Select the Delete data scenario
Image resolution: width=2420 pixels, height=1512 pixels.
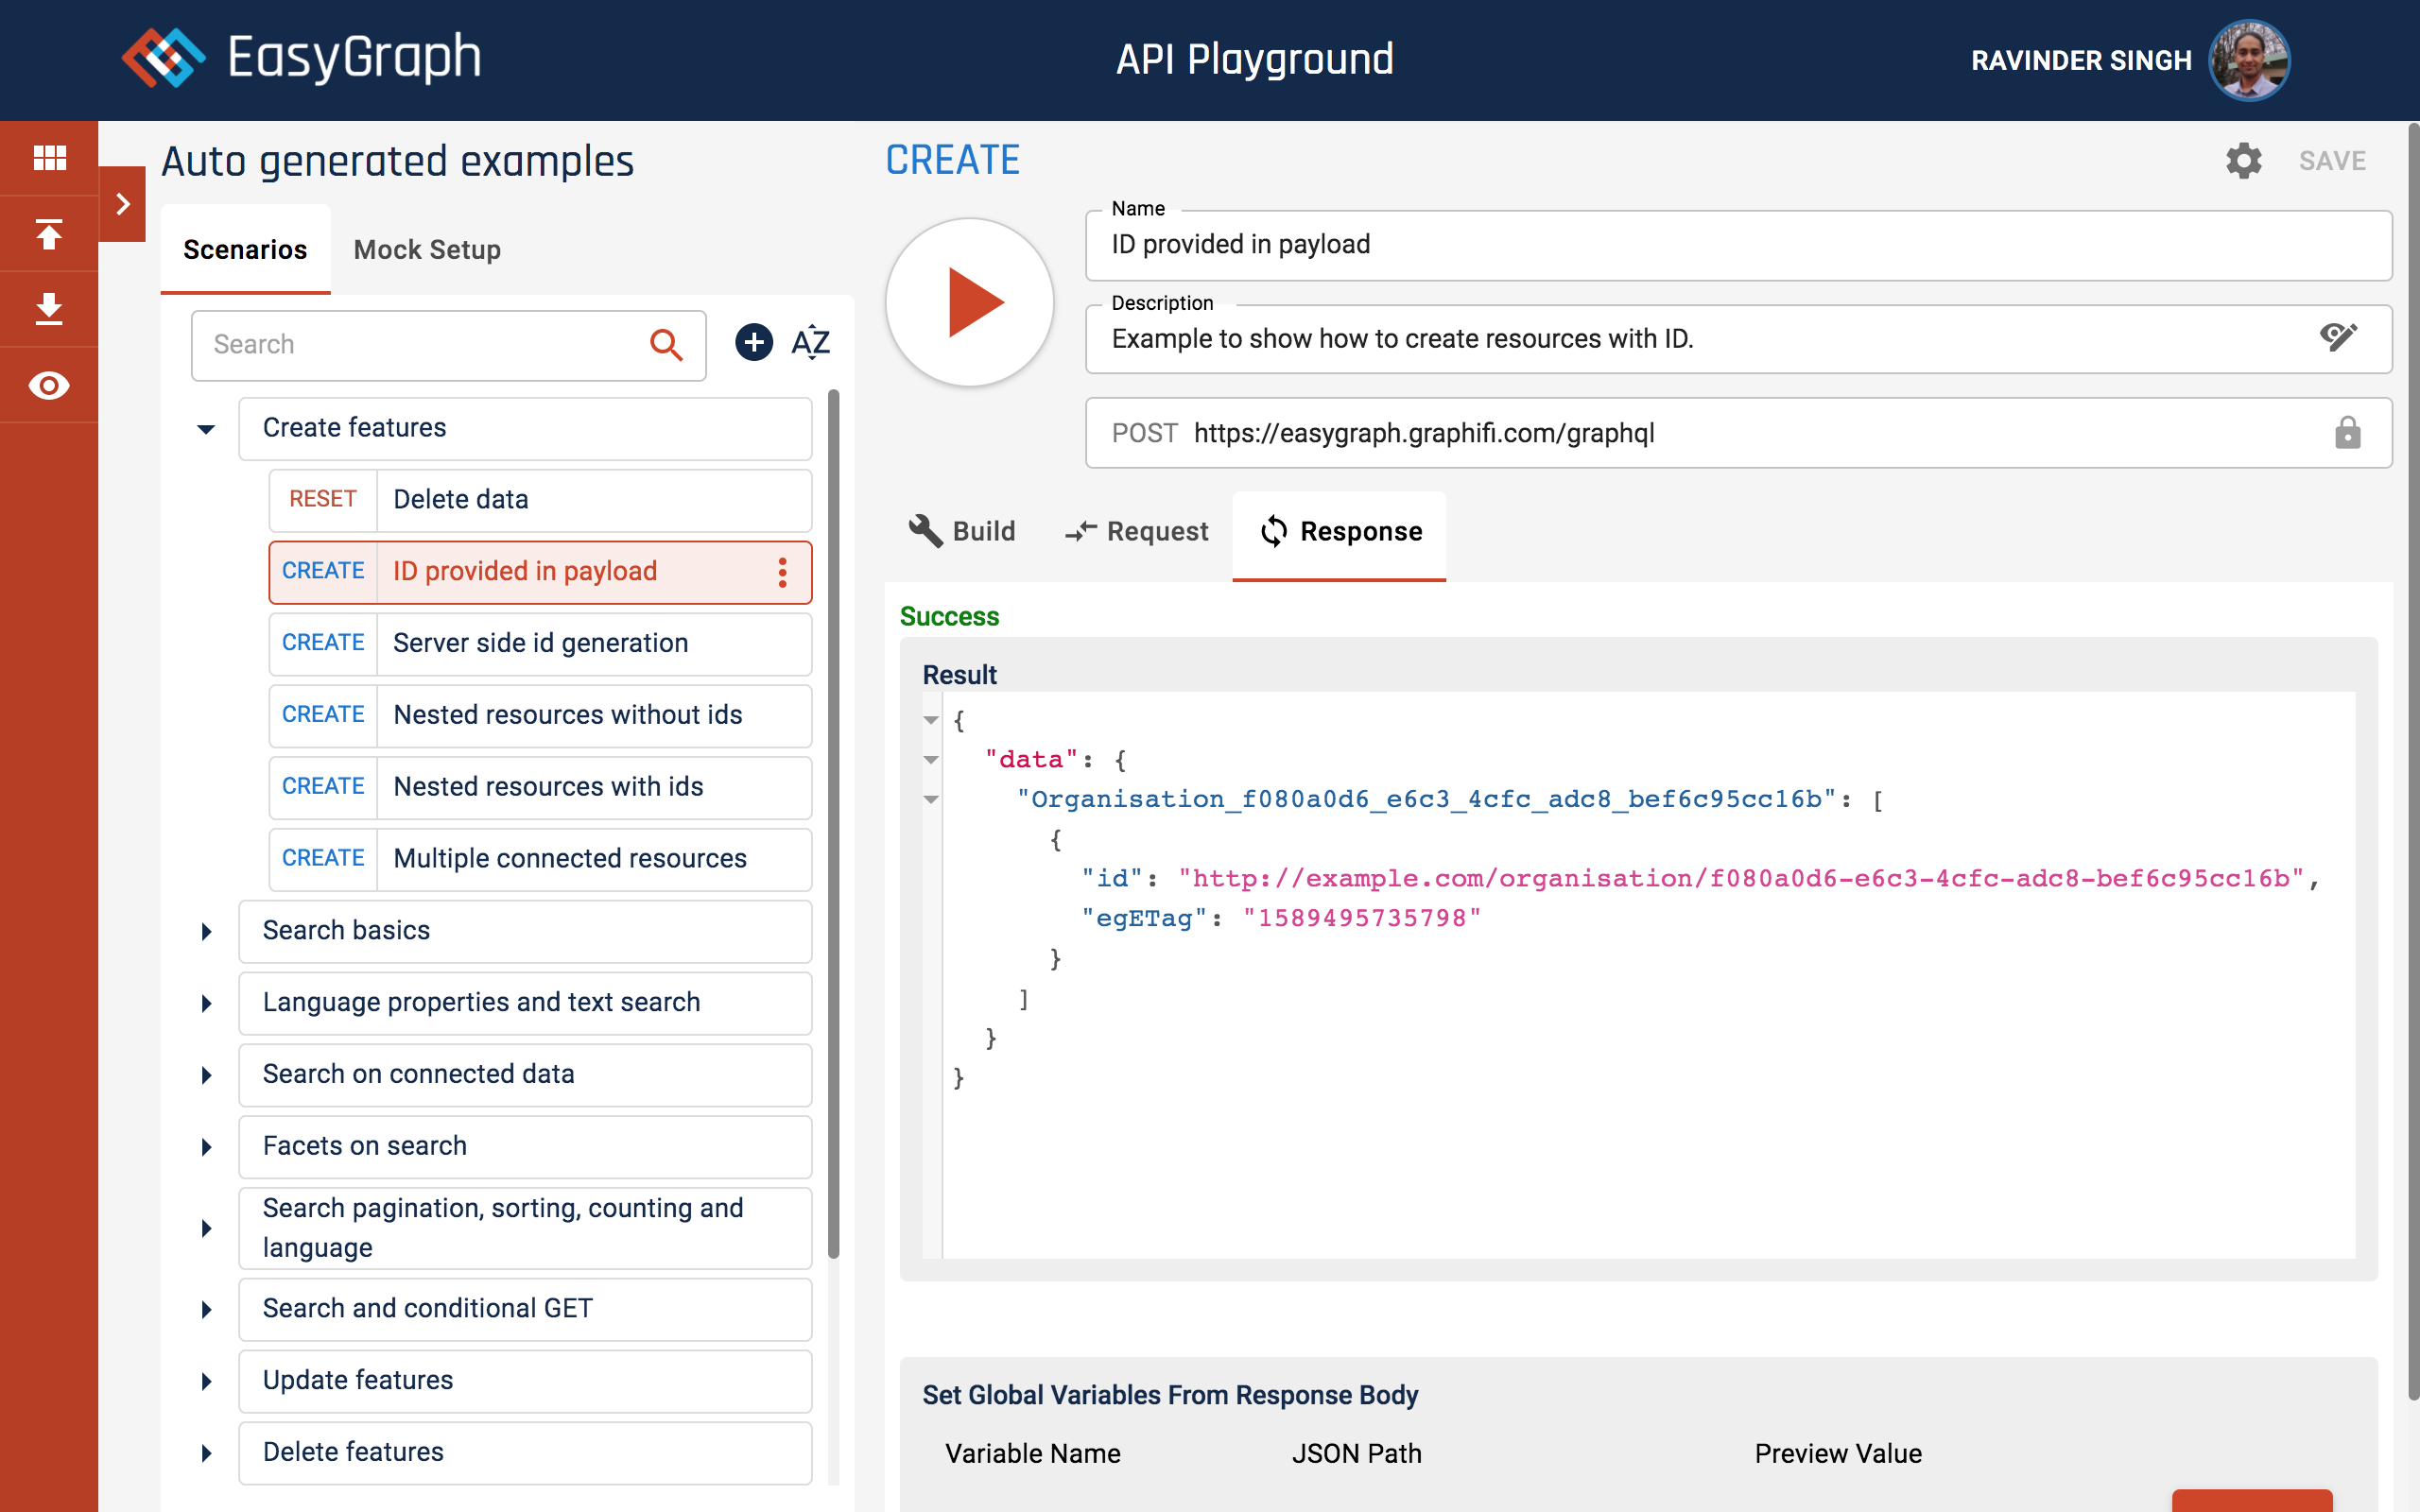[540, 500]
